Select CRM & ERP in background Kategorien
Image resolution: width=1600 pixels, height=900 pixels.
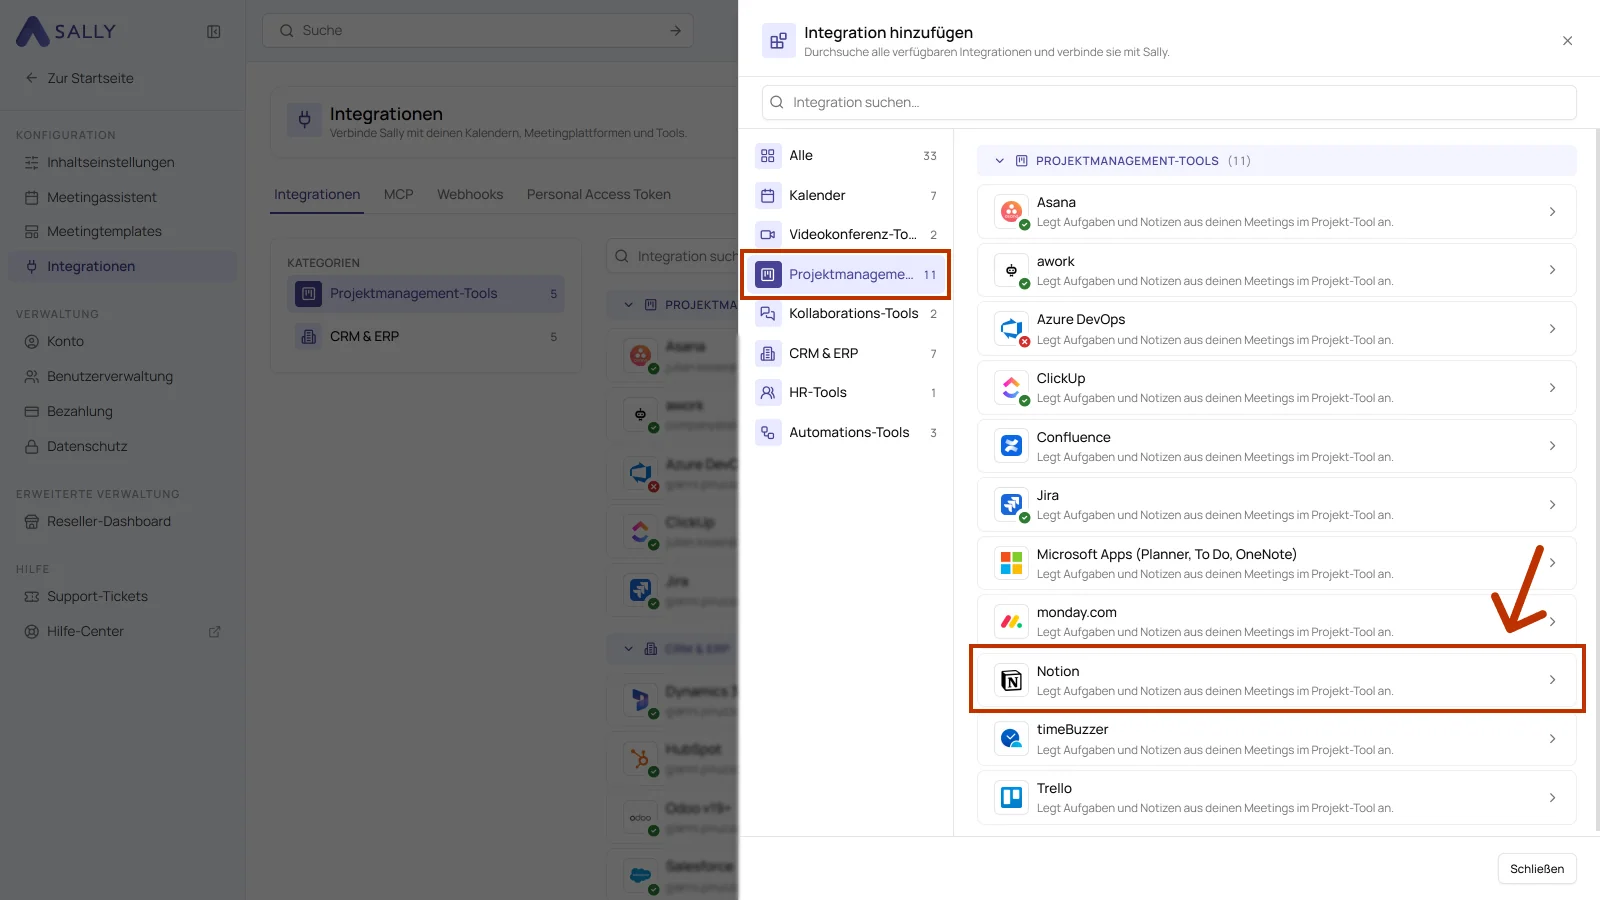click(x=426, y=336)
